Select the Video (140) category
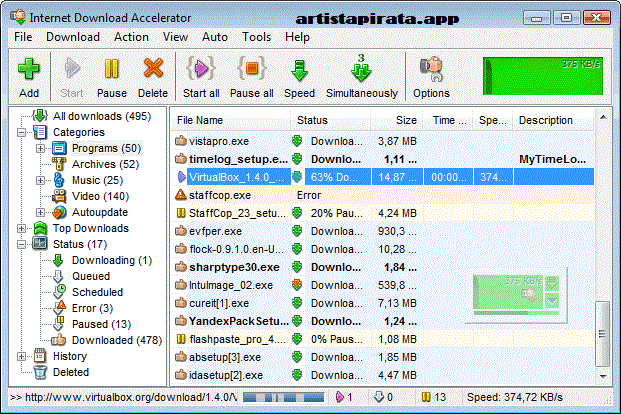 pyautogui.click(x=101, y=197)
